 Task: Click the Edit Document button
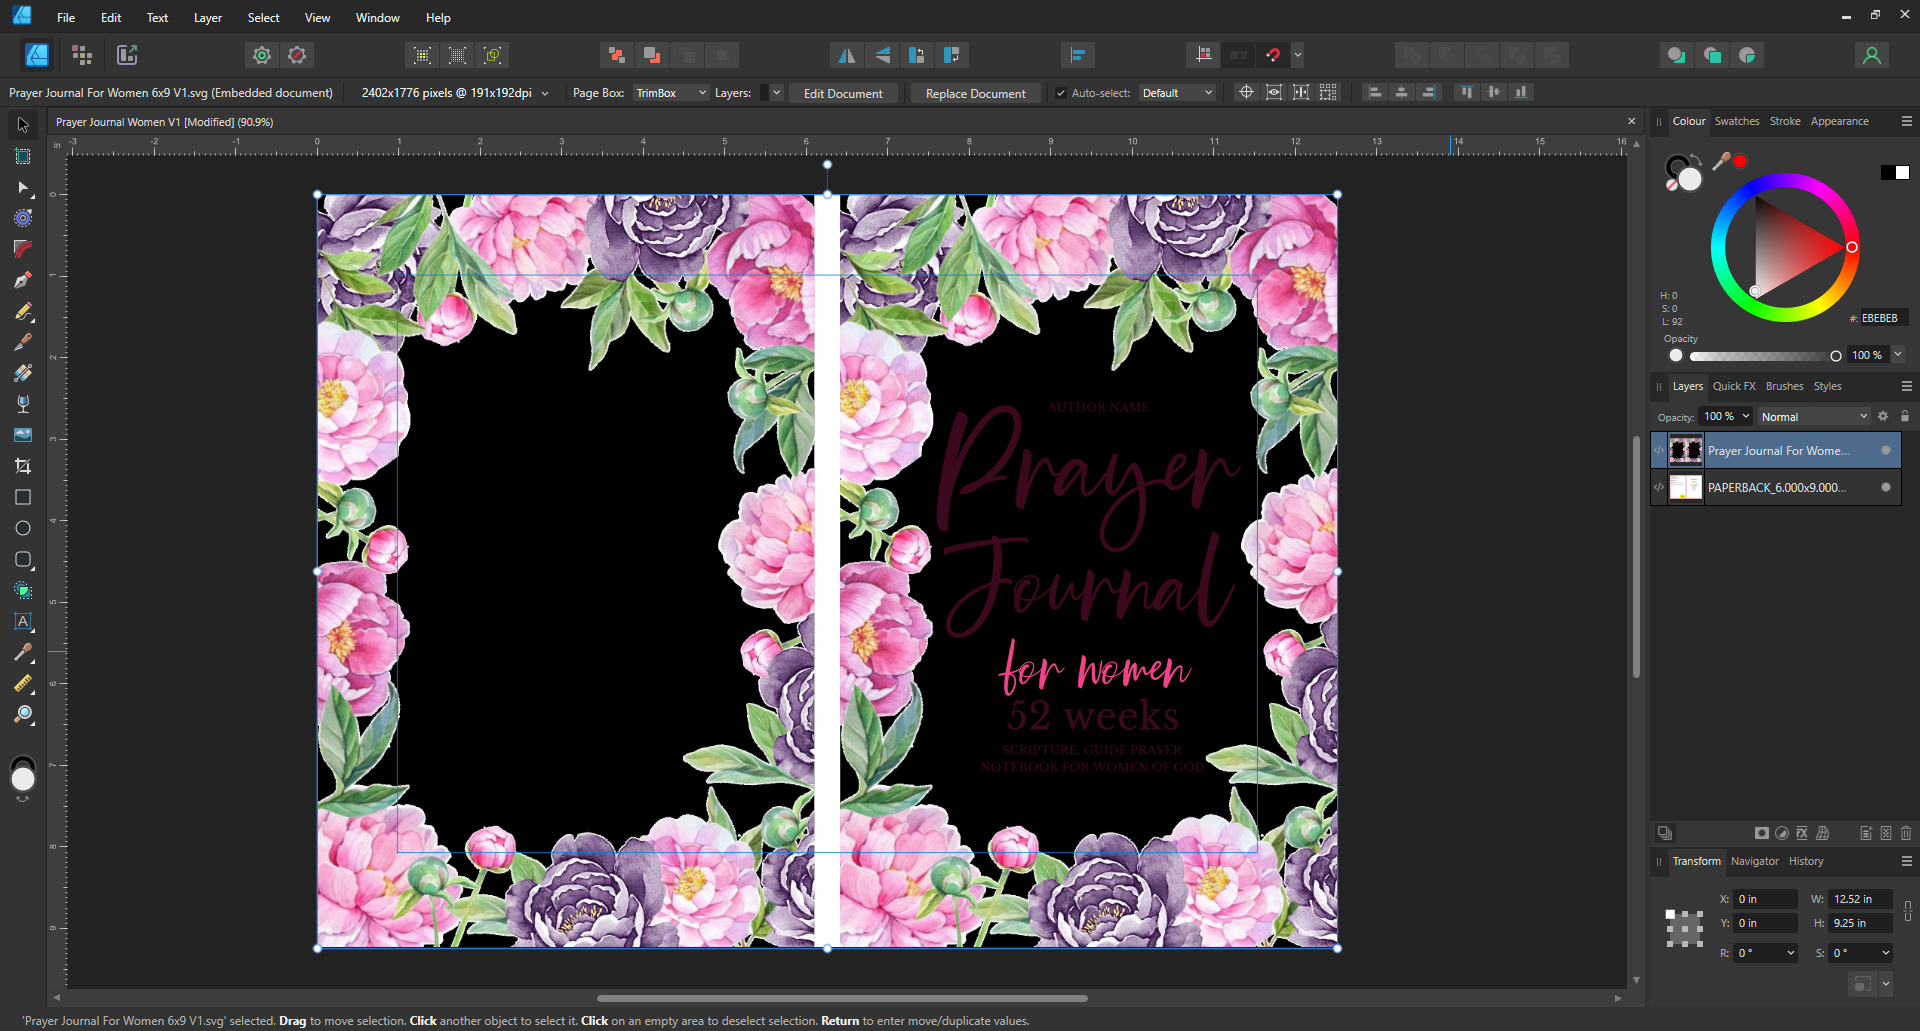coord(843,93)
